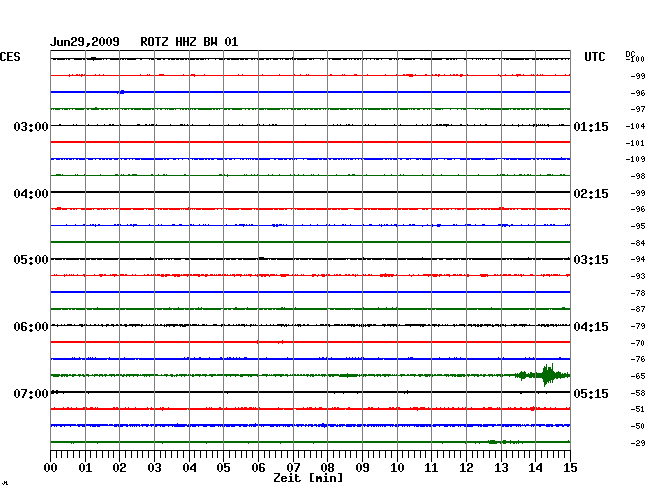Image resolution: width=650 pixels, height=494 pixels.
Task: Click DC offset value -98
Action: point(638,176)
